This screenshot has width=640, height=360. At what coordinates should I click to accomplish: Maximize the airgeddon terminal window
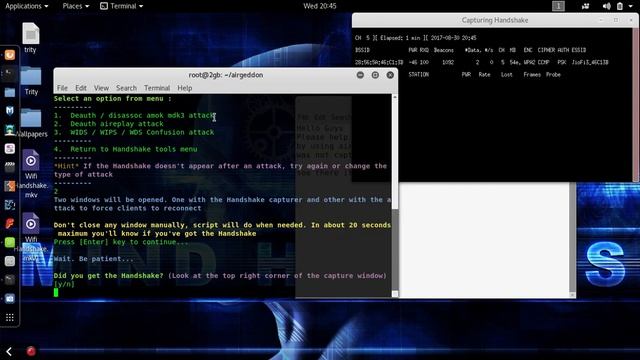coord(375,75)
